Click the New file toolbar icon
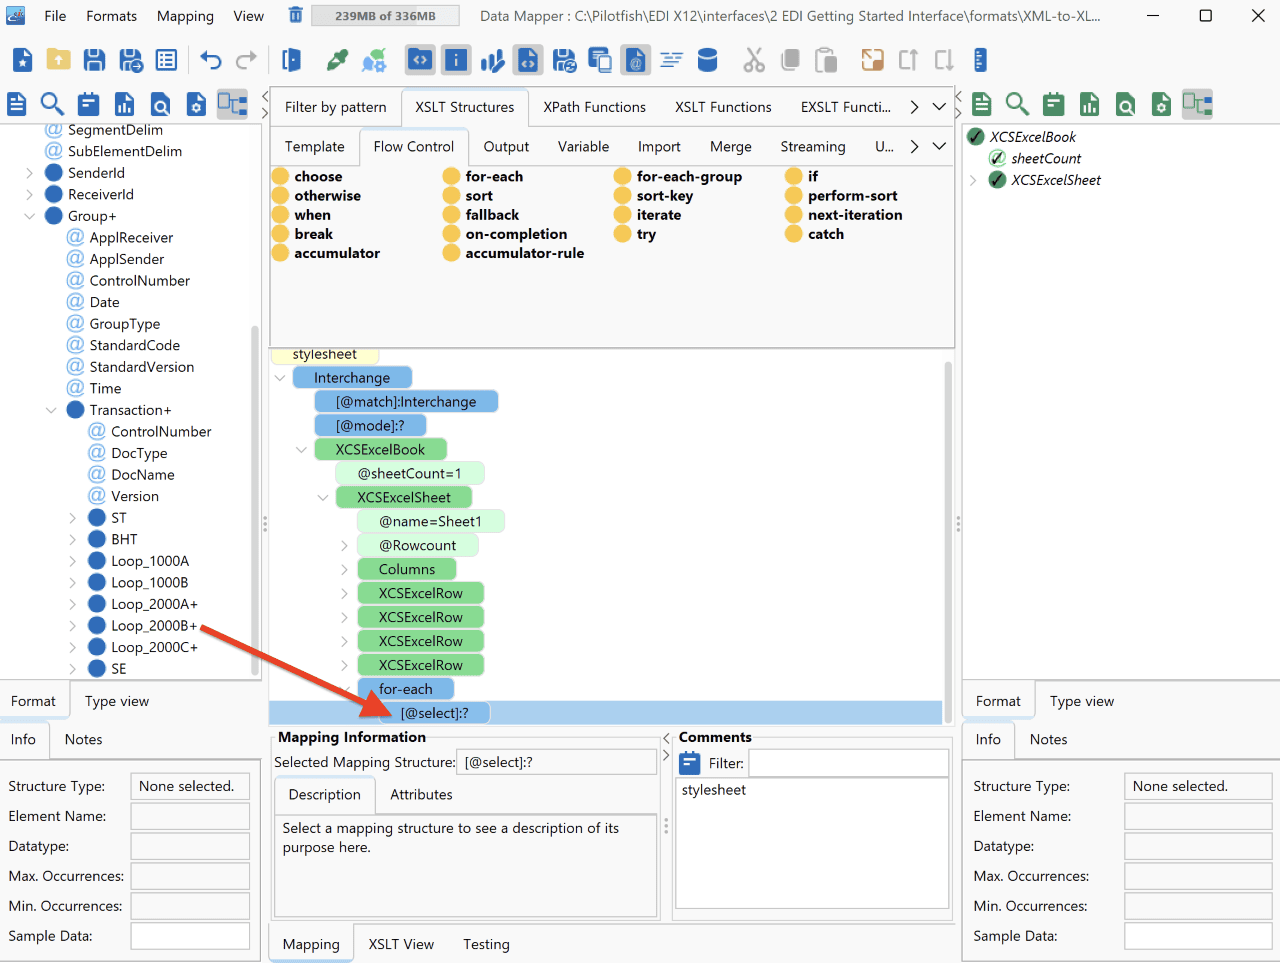Image resolution: width=1280 pixels, height=963 pixels. point(22,60)
